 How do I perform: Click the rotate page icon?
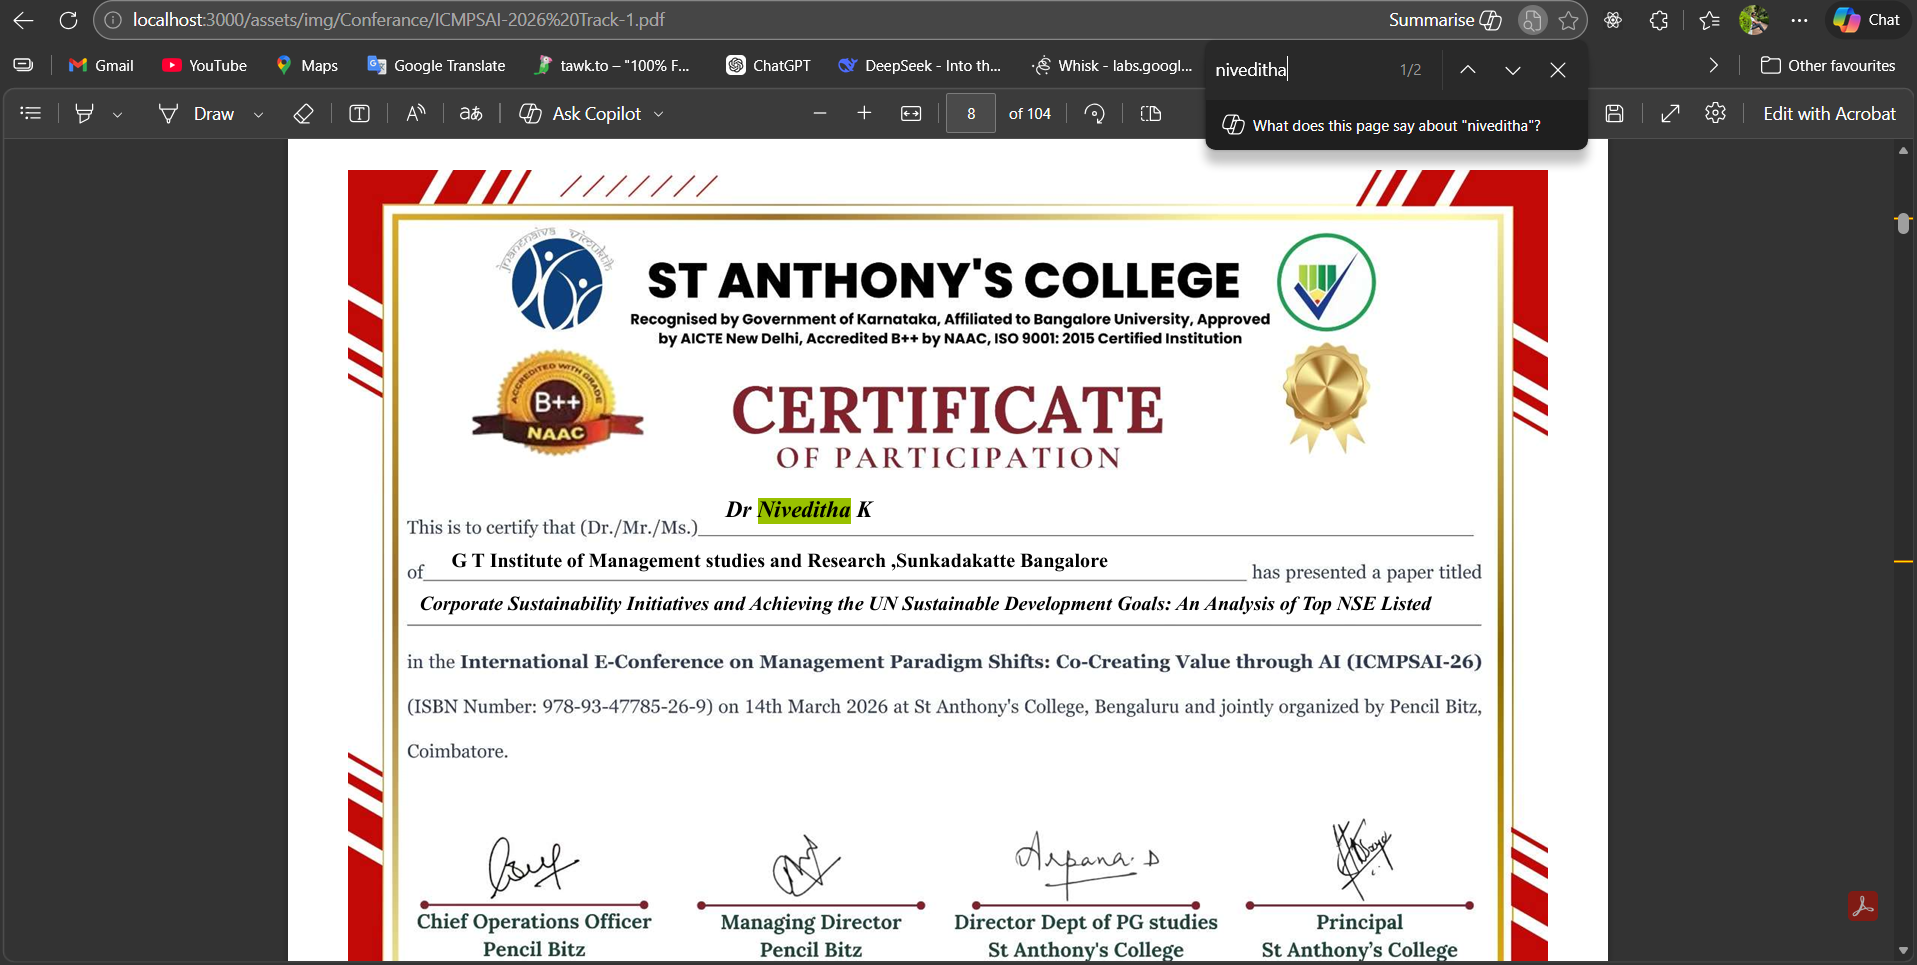tap(1095, 114)
